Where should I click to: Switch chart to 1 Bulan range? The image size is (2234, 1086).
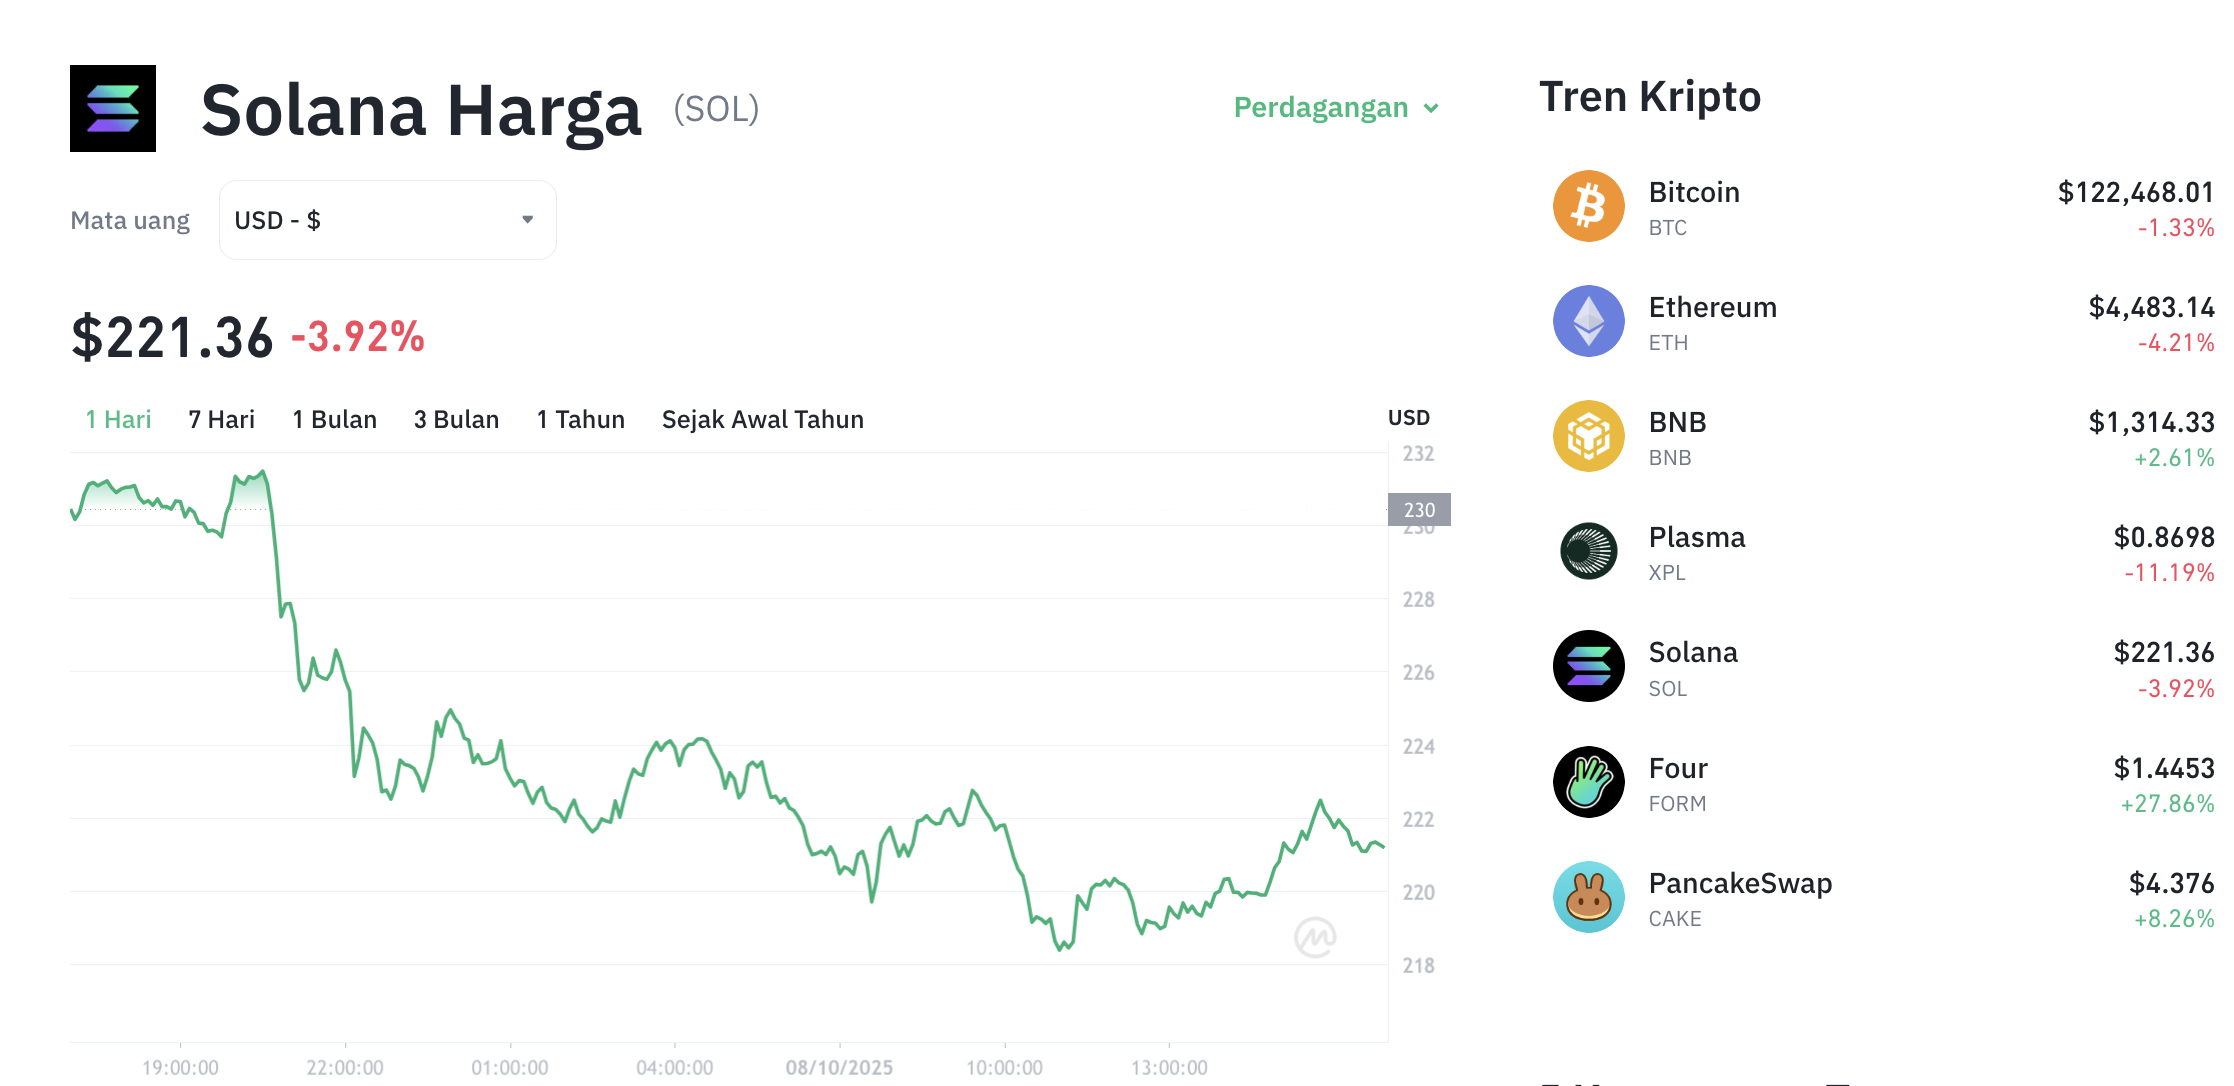(x=334, y=420)
